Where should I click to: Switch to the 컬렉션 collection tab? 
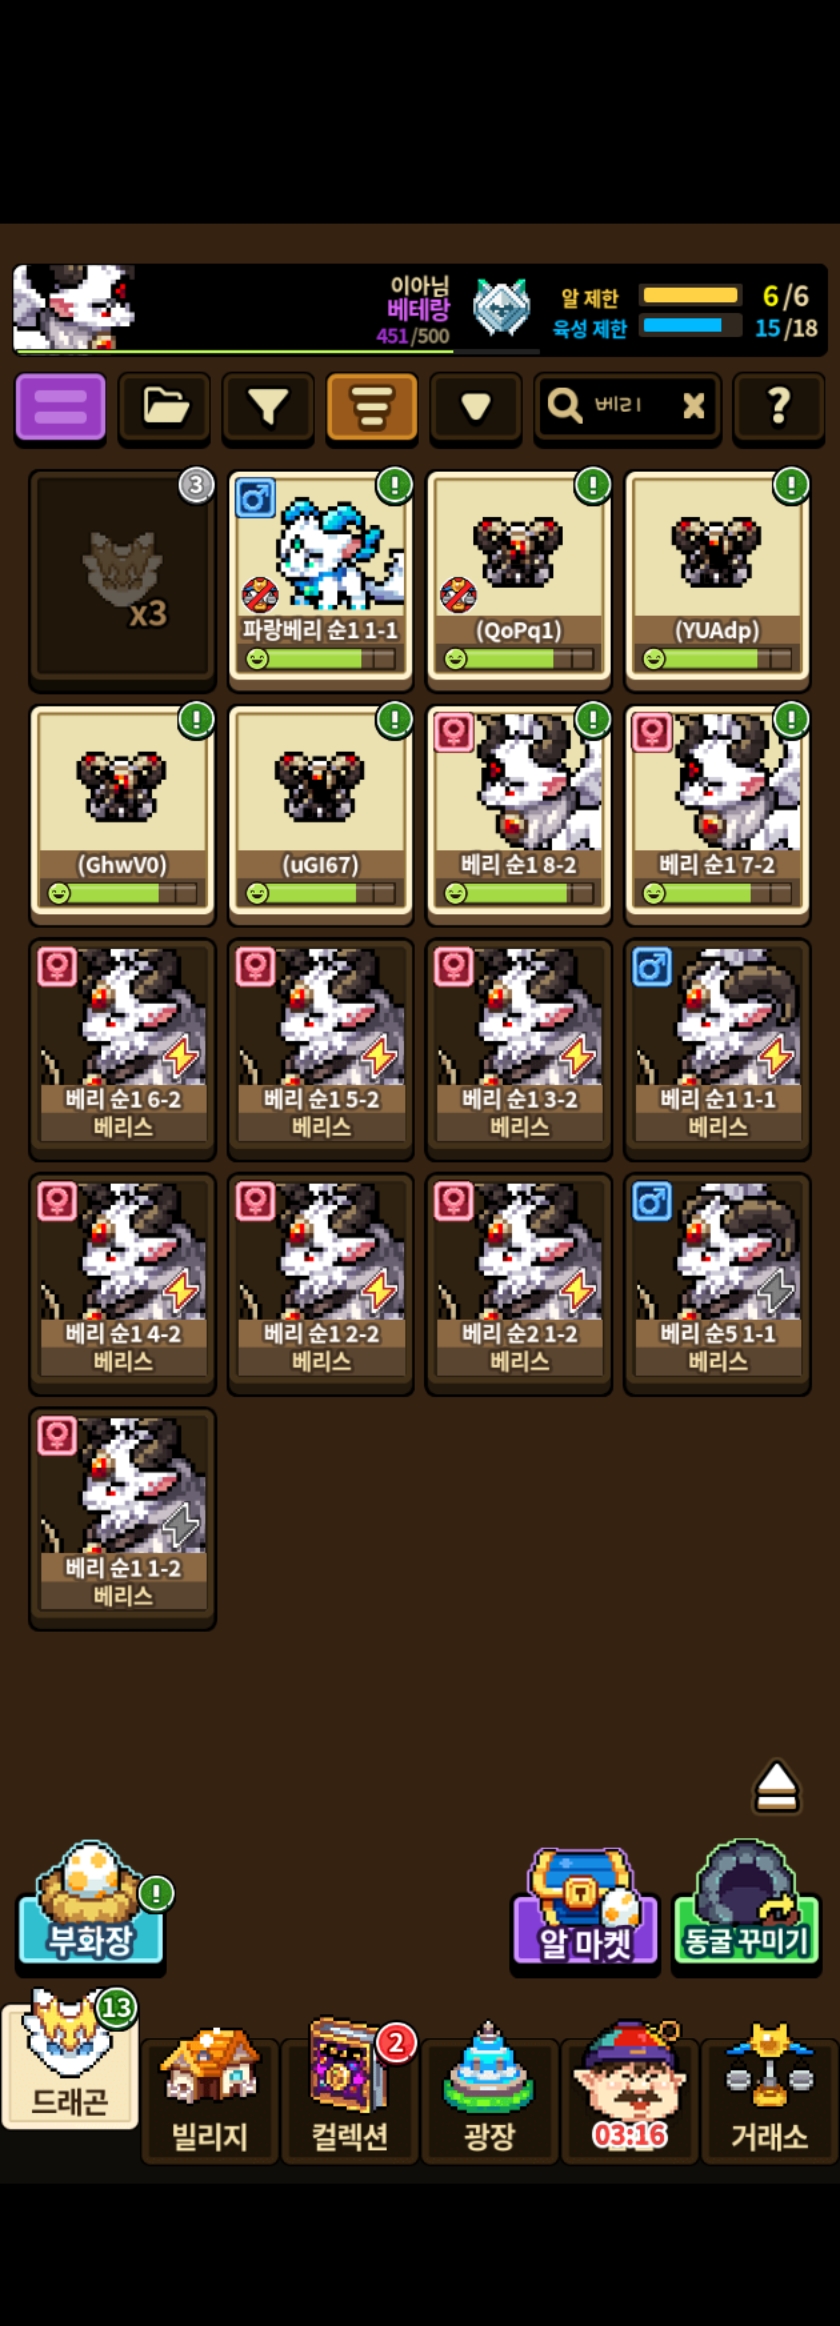[350, 2090]
